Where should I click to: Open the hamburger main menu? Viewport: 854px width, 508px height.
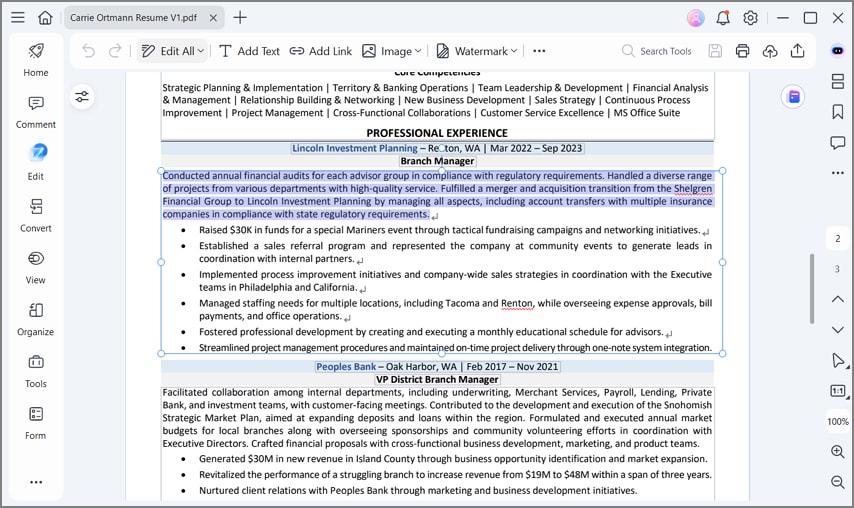point(18,17)
